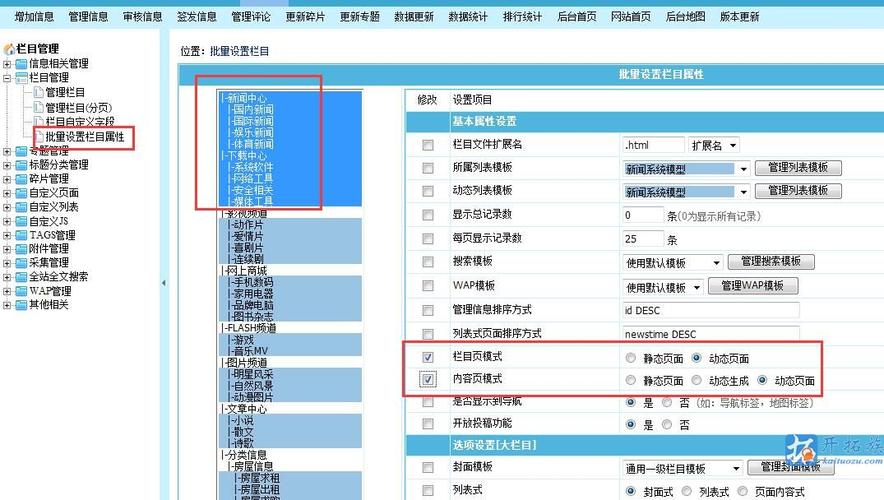The height and width of the screenshot is (500, 884).
Task: Check the 栏目文件扩展名 modify checkbox
Action: pos(428,145)
